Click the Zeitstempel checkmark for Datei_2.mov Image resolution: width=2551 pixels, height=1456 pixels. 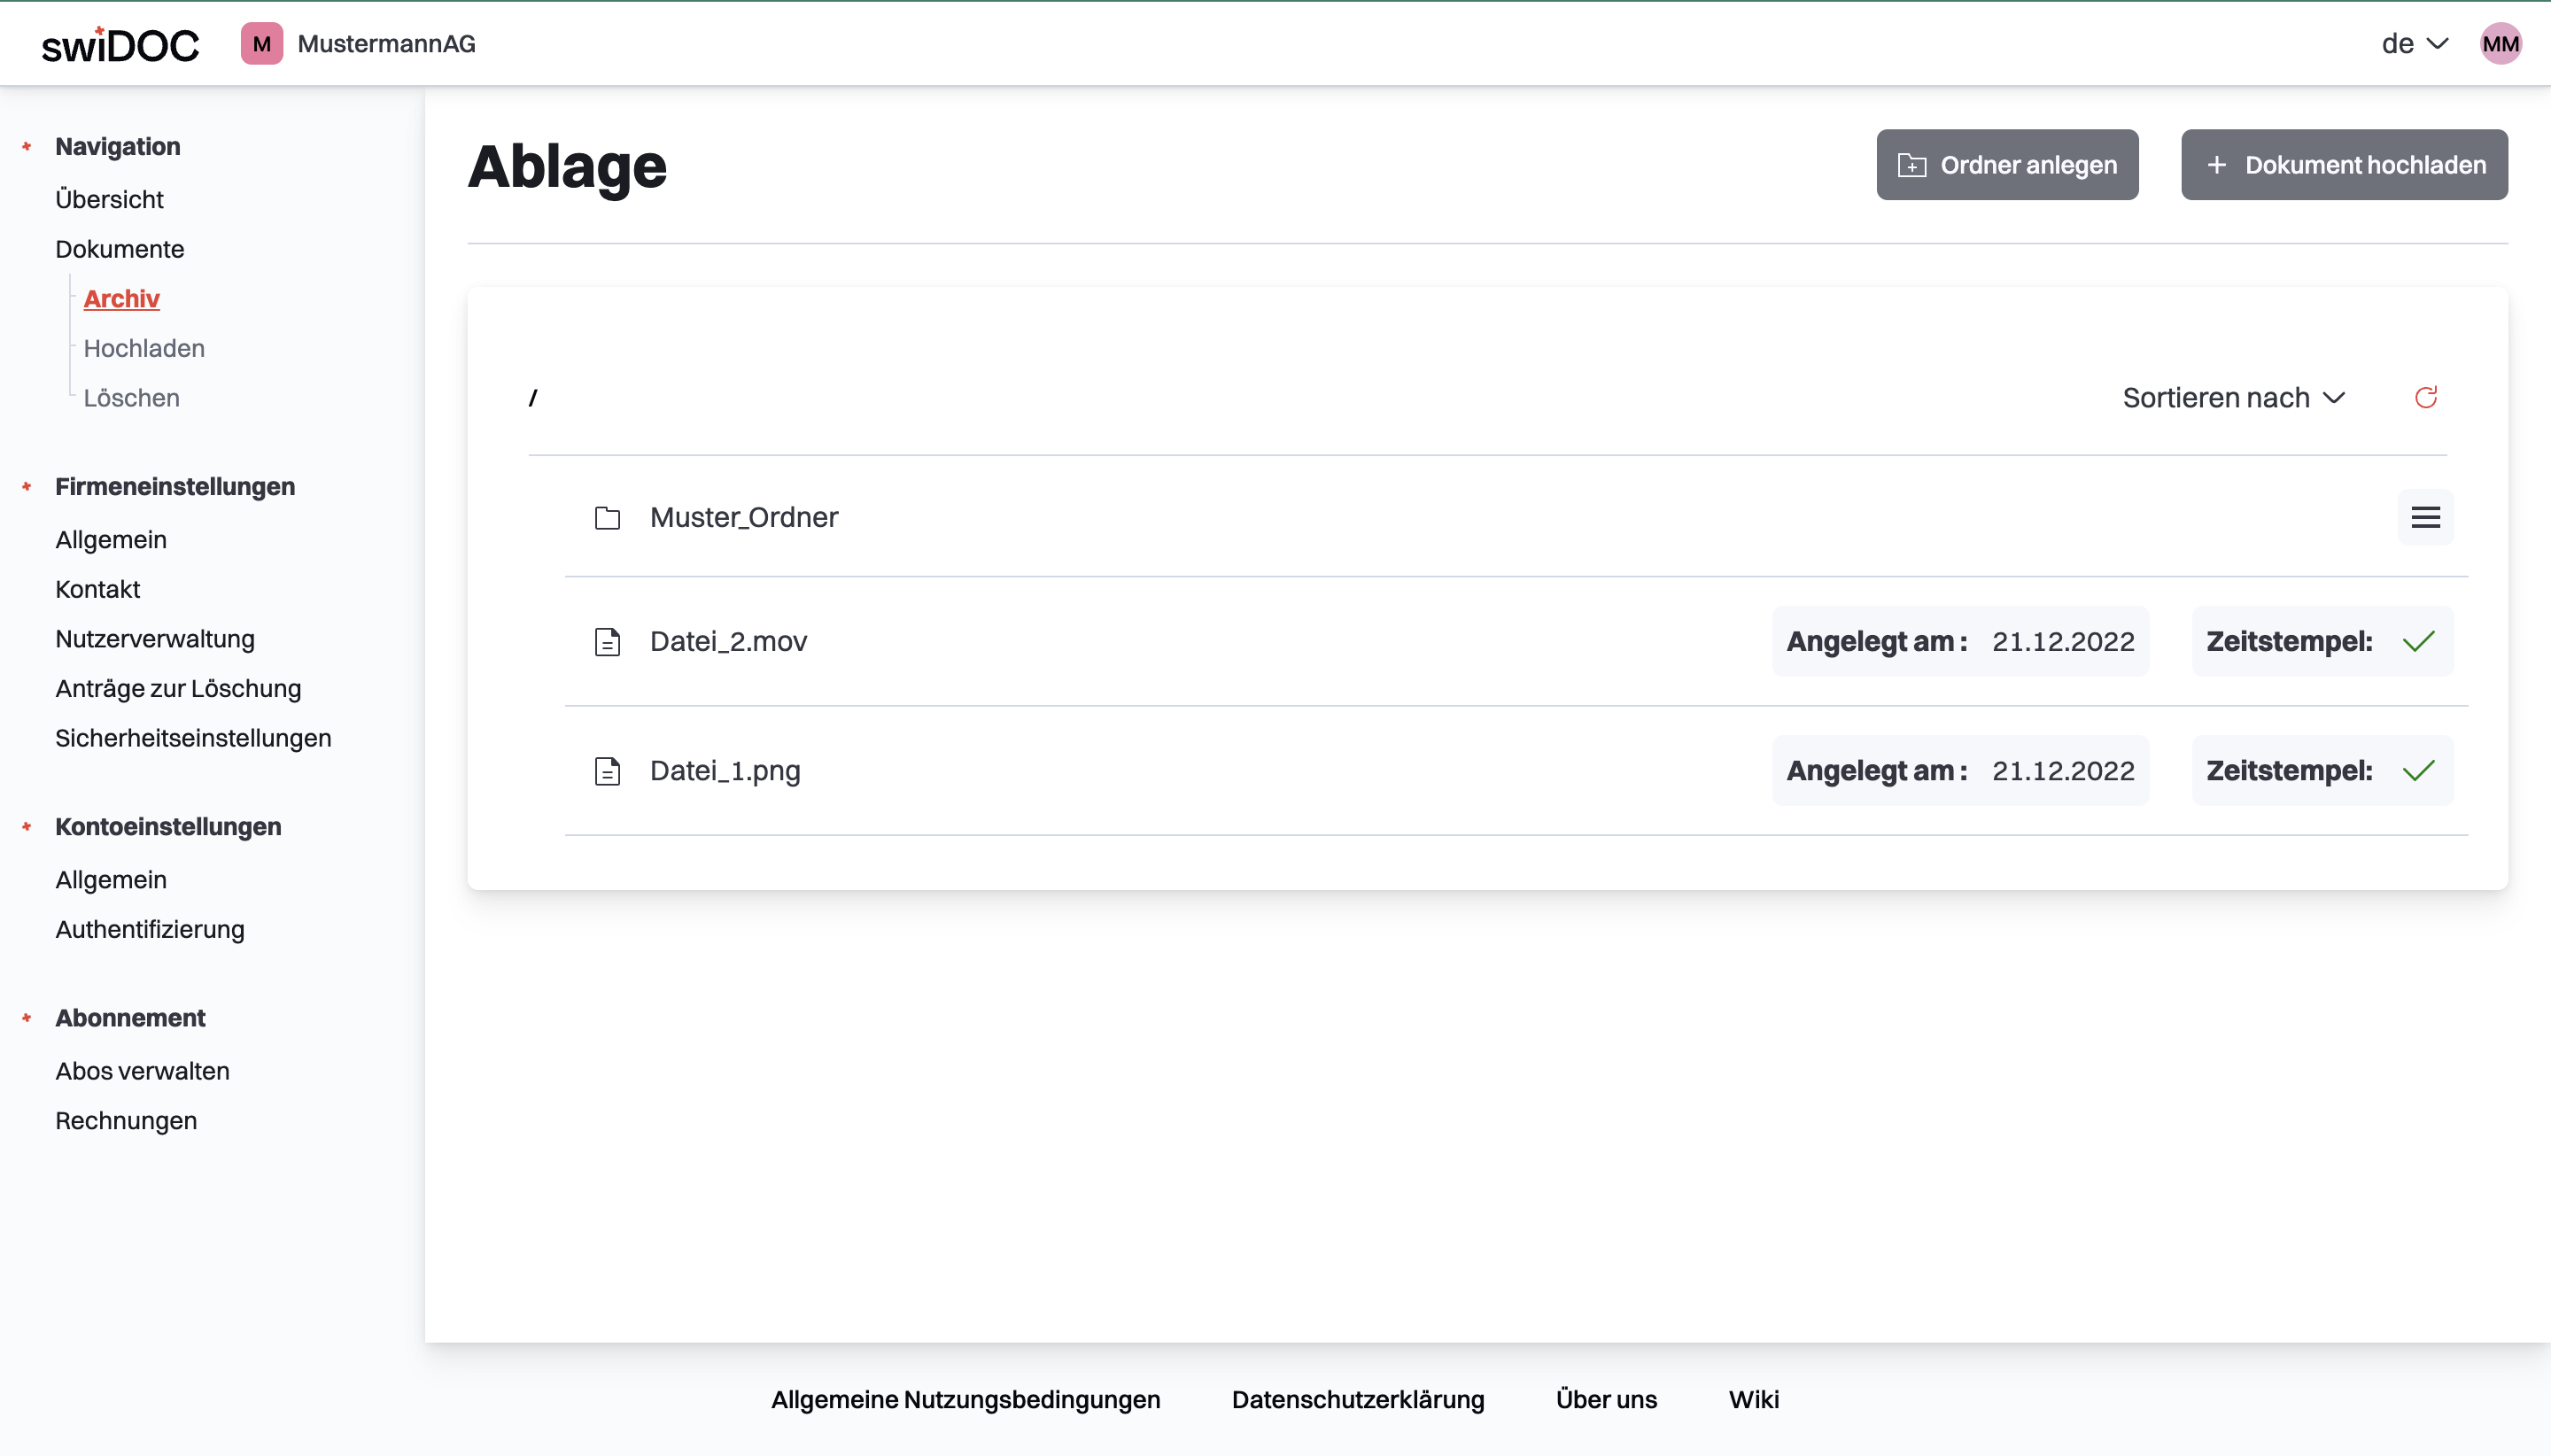(2418, 642)
